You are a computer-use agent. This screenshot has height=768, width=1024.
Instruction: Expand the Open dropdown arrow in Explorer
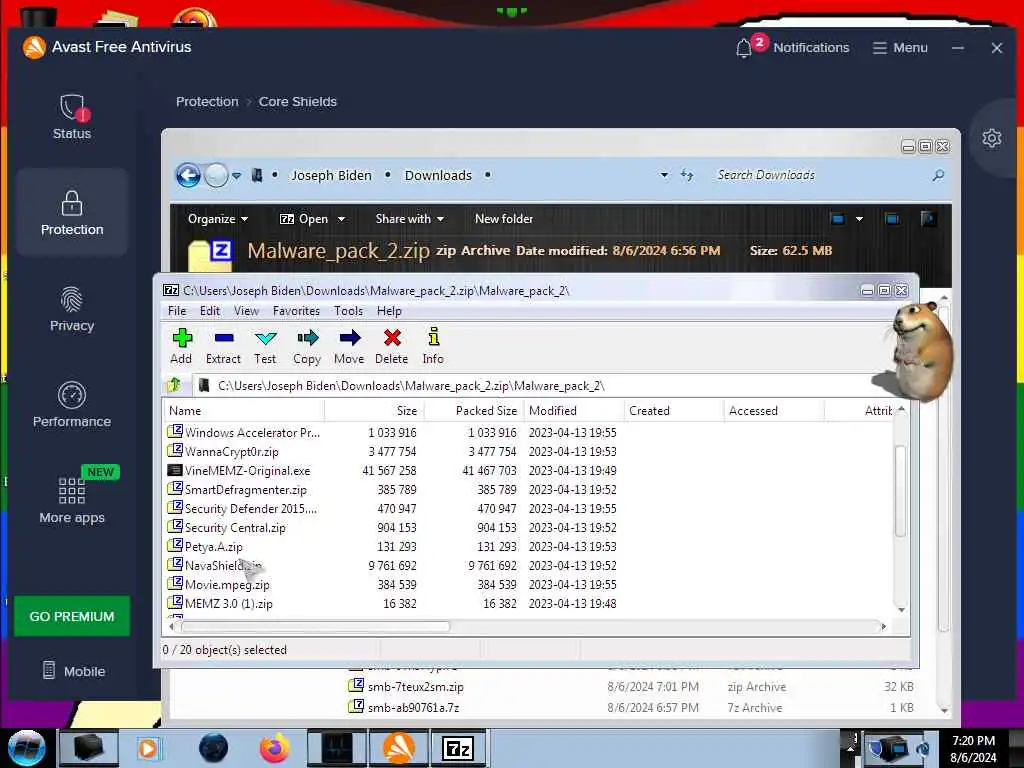click(x=341, y=219)
